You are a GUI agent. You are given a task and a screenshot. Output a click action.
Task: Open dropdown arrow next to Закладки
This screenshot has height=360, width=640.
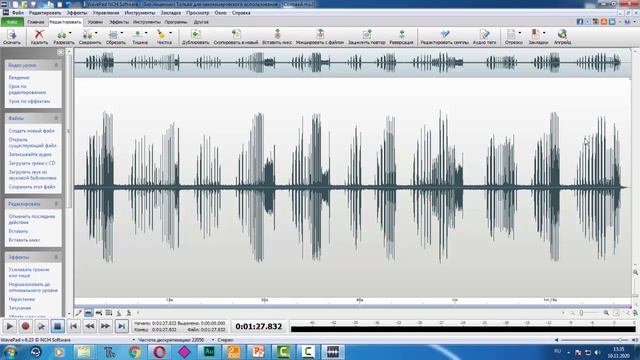[x=544, y=33]
